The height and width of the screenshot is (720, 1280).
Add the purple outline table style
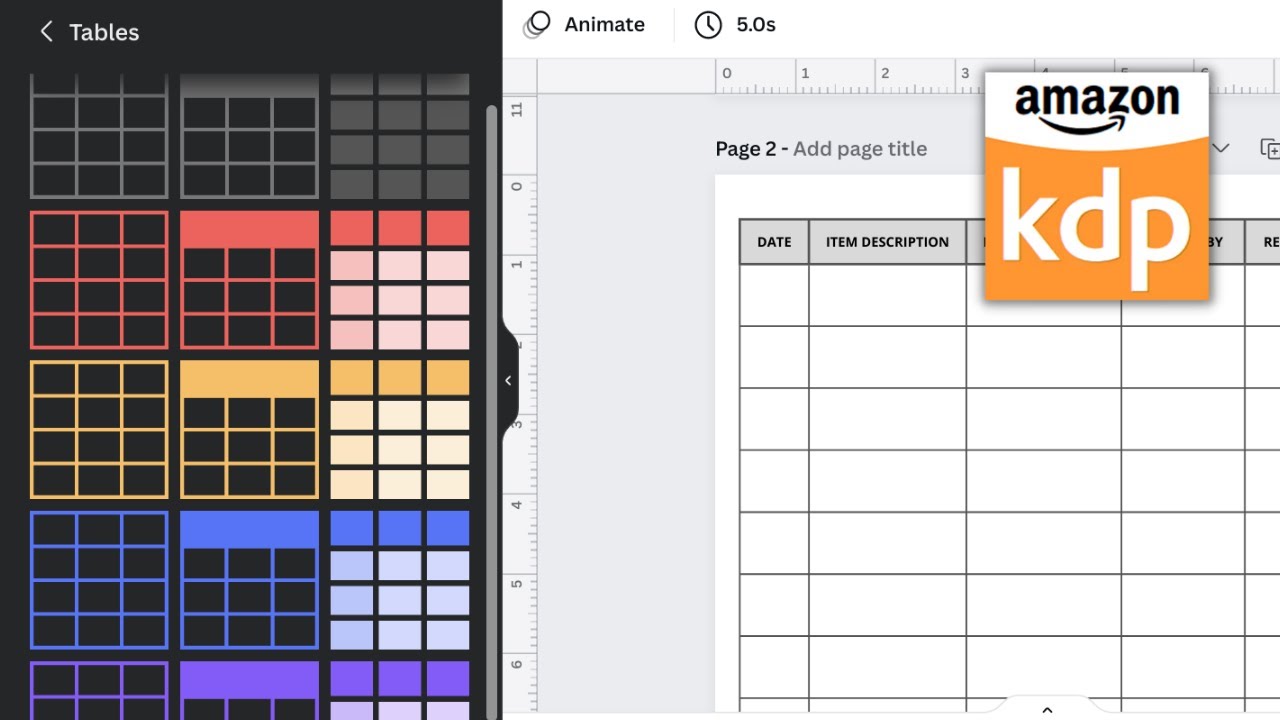pyautogui.click(x=99, y=690)
